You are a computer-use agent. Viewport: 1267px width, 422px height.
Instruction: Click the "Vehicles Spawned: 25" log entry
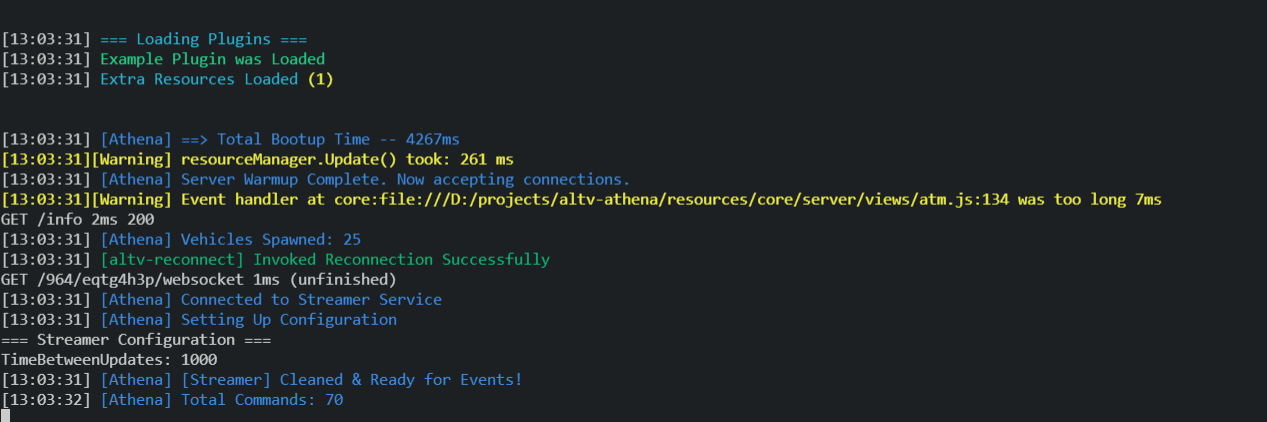pyautogui.click(x=271, y=239)
